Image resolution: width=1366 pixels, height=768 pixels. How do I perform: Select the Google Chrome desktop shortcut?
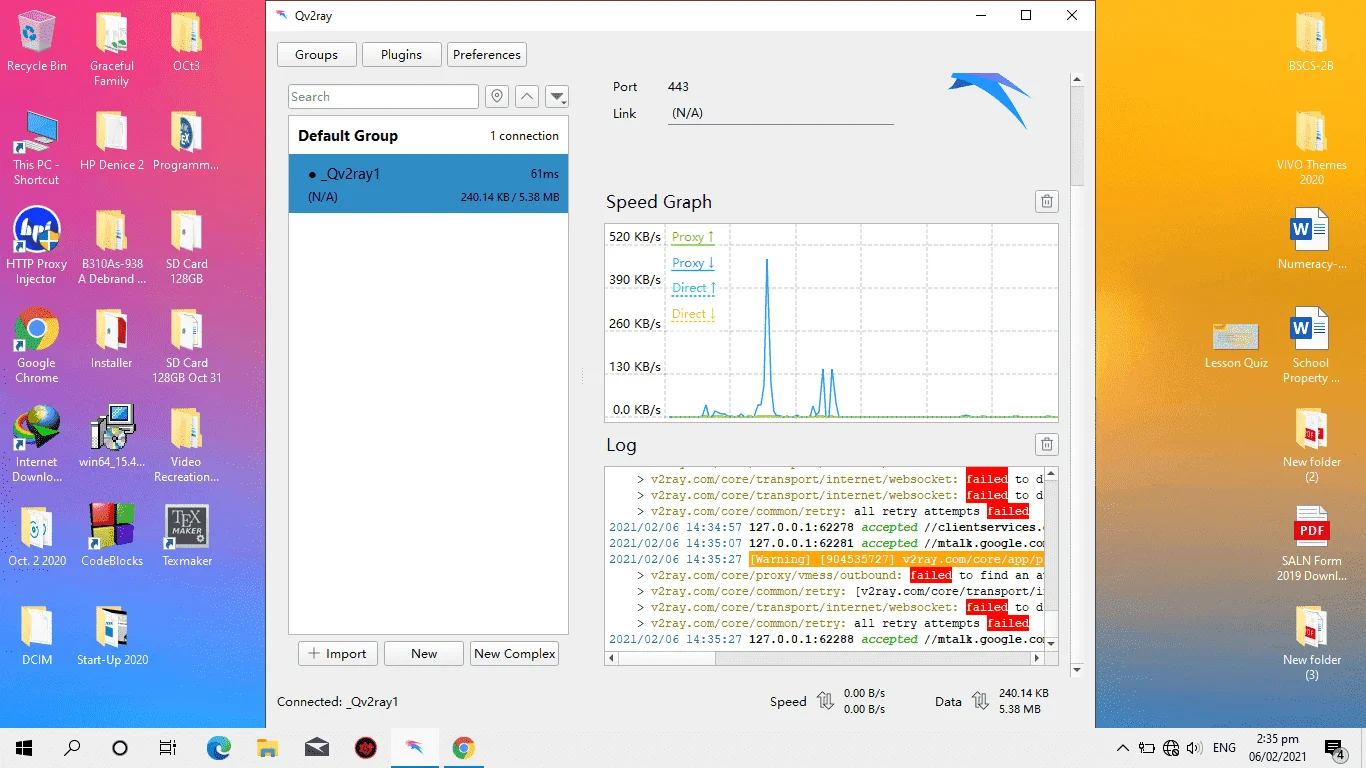tap(37, 345)
